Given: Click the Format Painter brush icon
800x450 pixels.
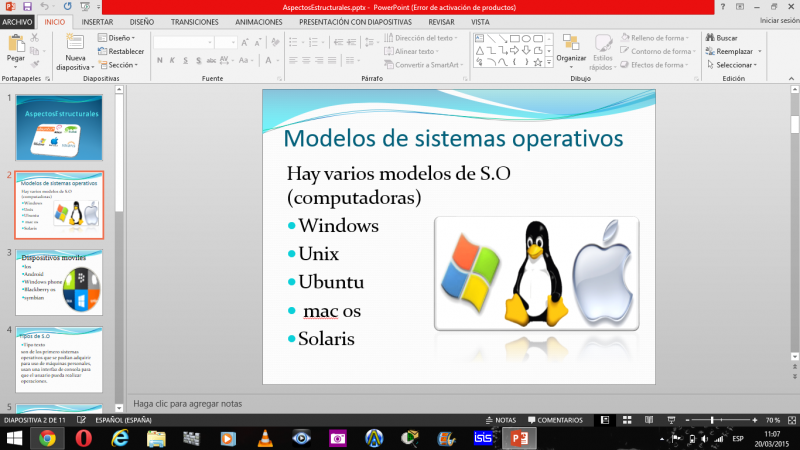Looking at the screenshot, I should [x=35, y=64].
